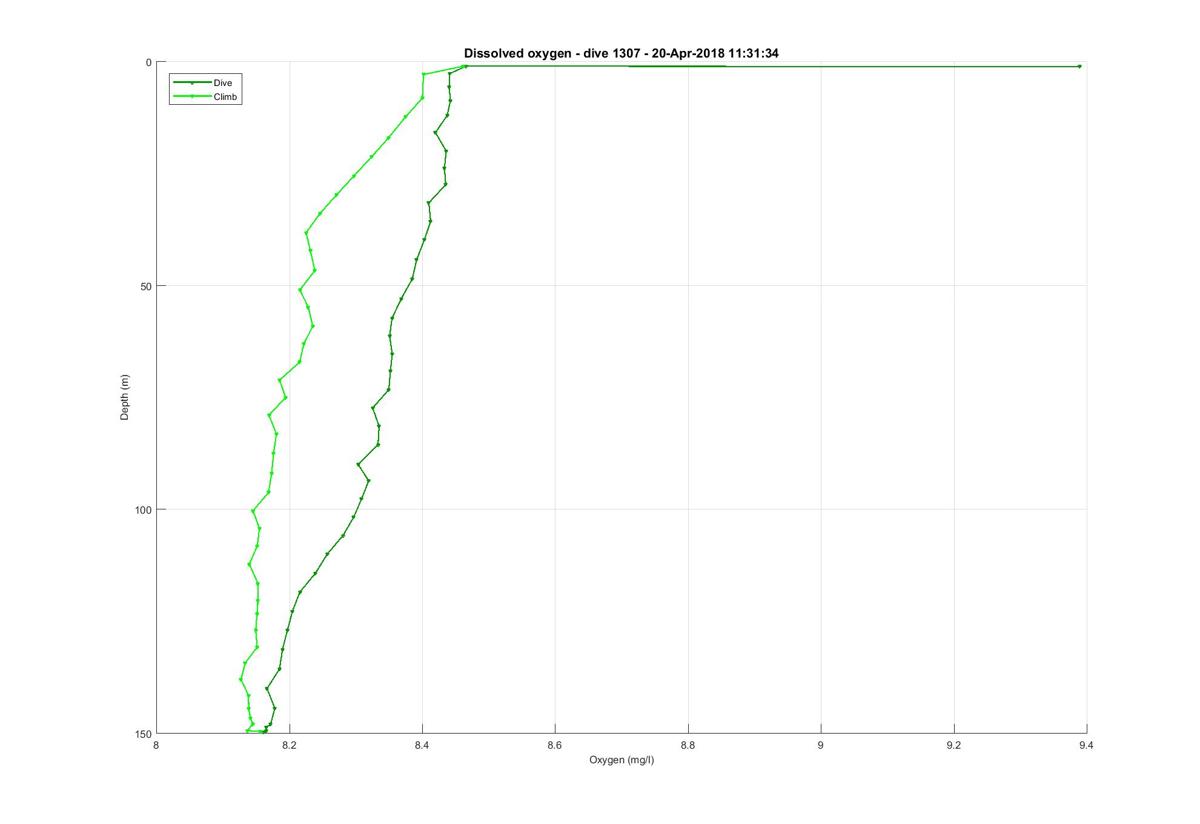Click the y-axis tick label '0'

click(x=148, y=62)
